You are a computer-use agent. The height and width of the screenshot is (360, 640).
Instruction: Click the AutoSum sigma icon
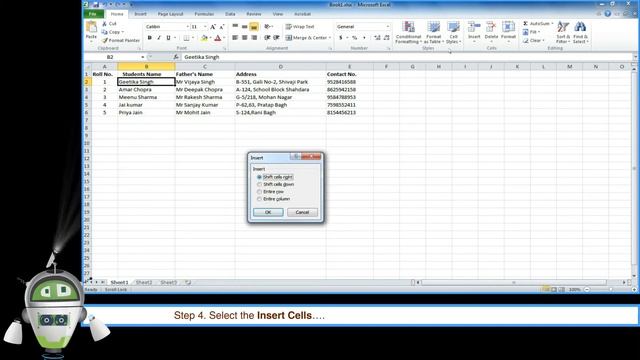525,24
